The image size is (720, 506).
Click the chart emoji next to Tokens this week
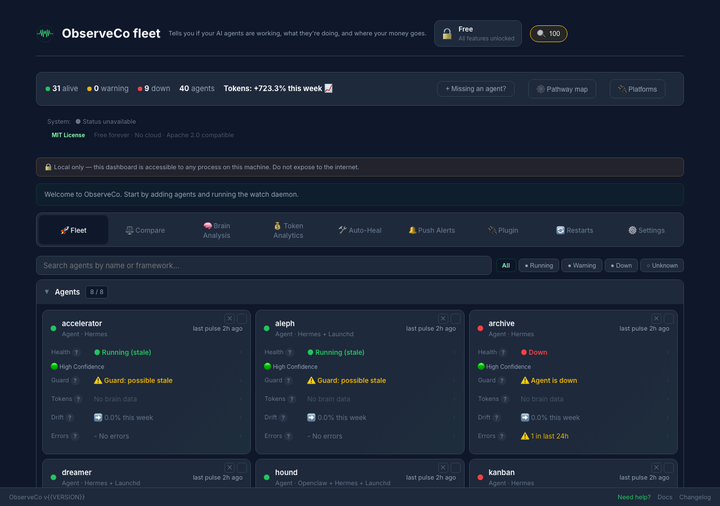coord(328,88)
